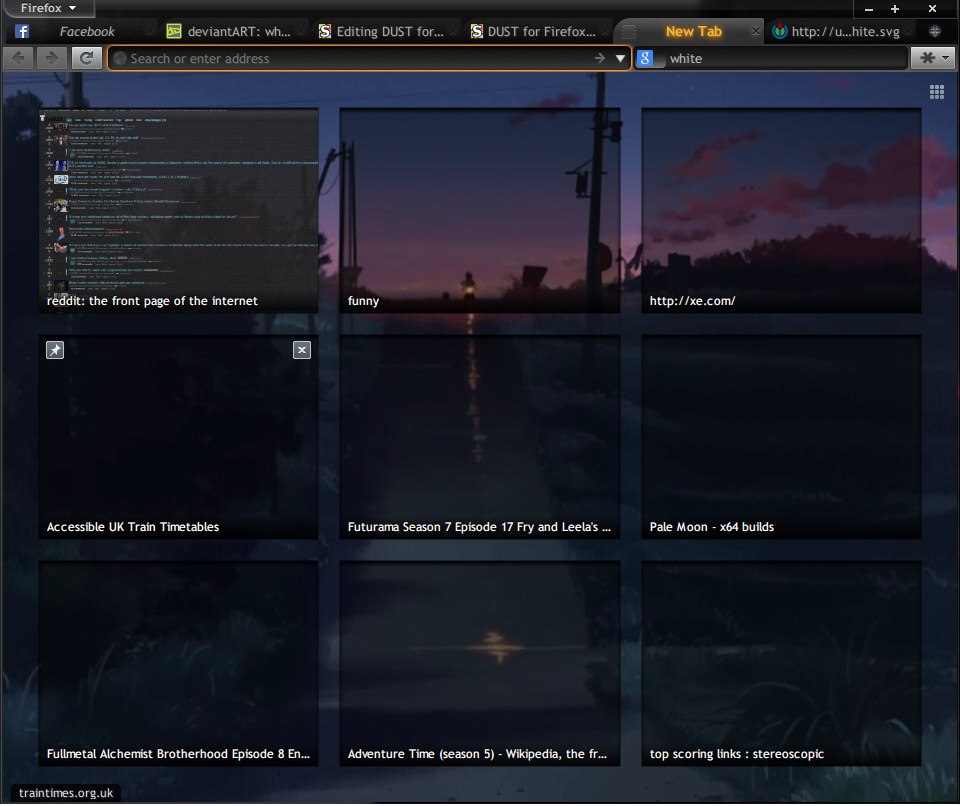Image resolution: width=960 pixels, height=806 pixels.
Task: Open top scoring links stereoscopic tile
Action: pyautogui.click(x=781, y=663)
